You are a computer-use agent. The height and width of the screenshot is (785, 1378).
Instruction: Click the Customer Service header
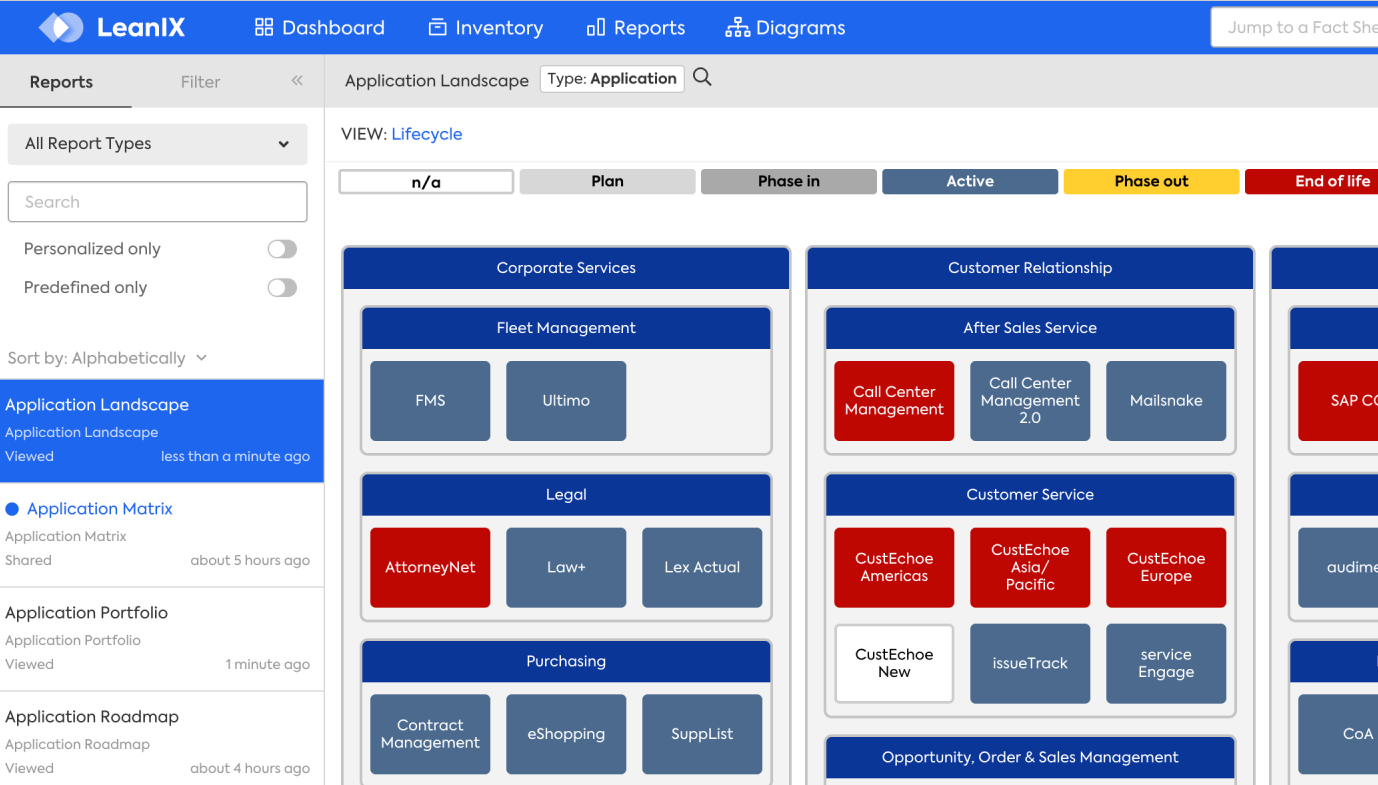pyautogui.click(x=1030, y=495)
